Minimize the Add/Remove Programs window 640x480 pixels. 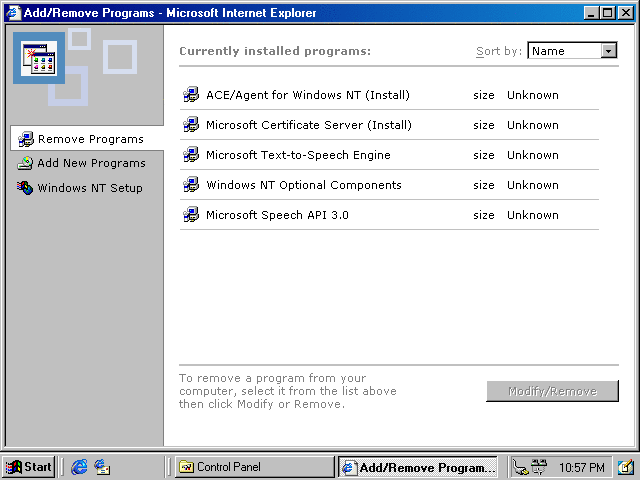[x=591, y=13]
